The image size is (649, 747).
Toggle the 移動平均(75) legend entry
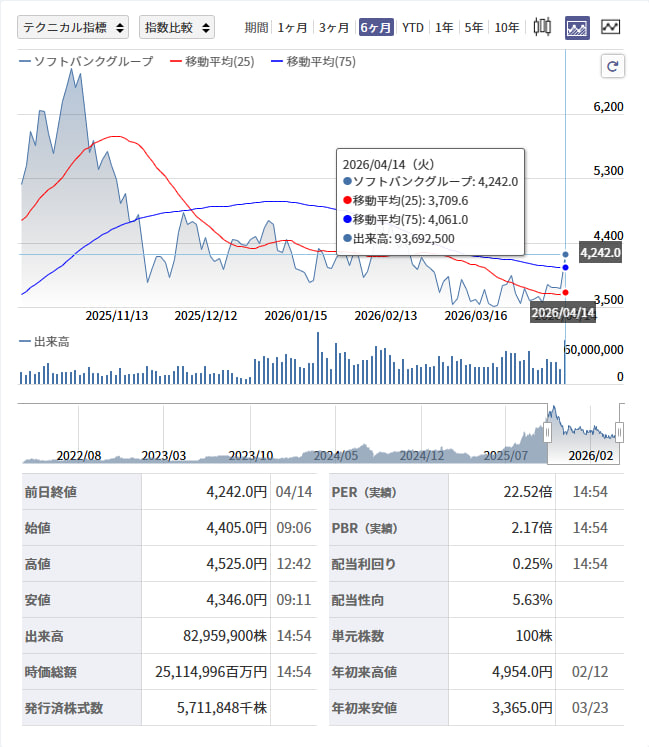tap(314, 61)
